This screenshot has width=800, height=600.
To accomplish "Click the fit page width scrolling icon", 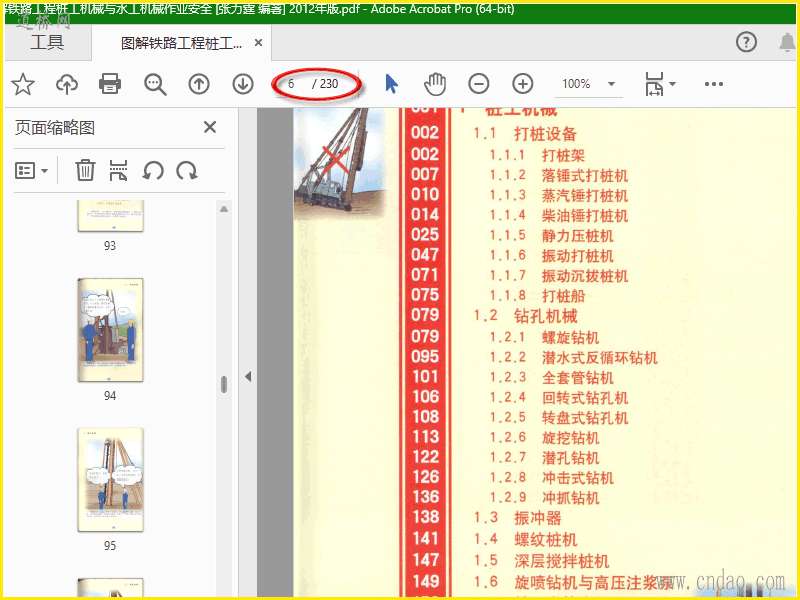I will [x=654, y=84].
